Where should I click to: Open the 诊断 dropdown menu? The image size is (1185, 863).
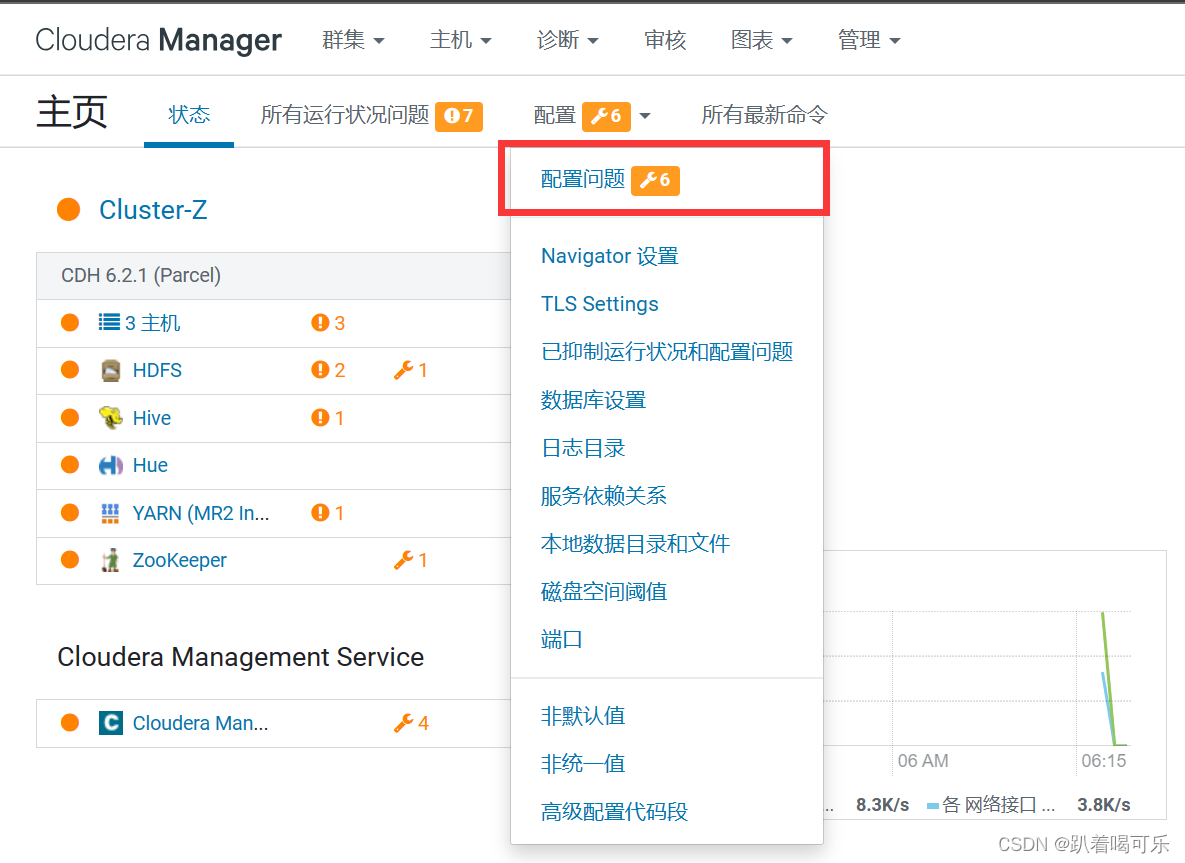pos(567,39)
